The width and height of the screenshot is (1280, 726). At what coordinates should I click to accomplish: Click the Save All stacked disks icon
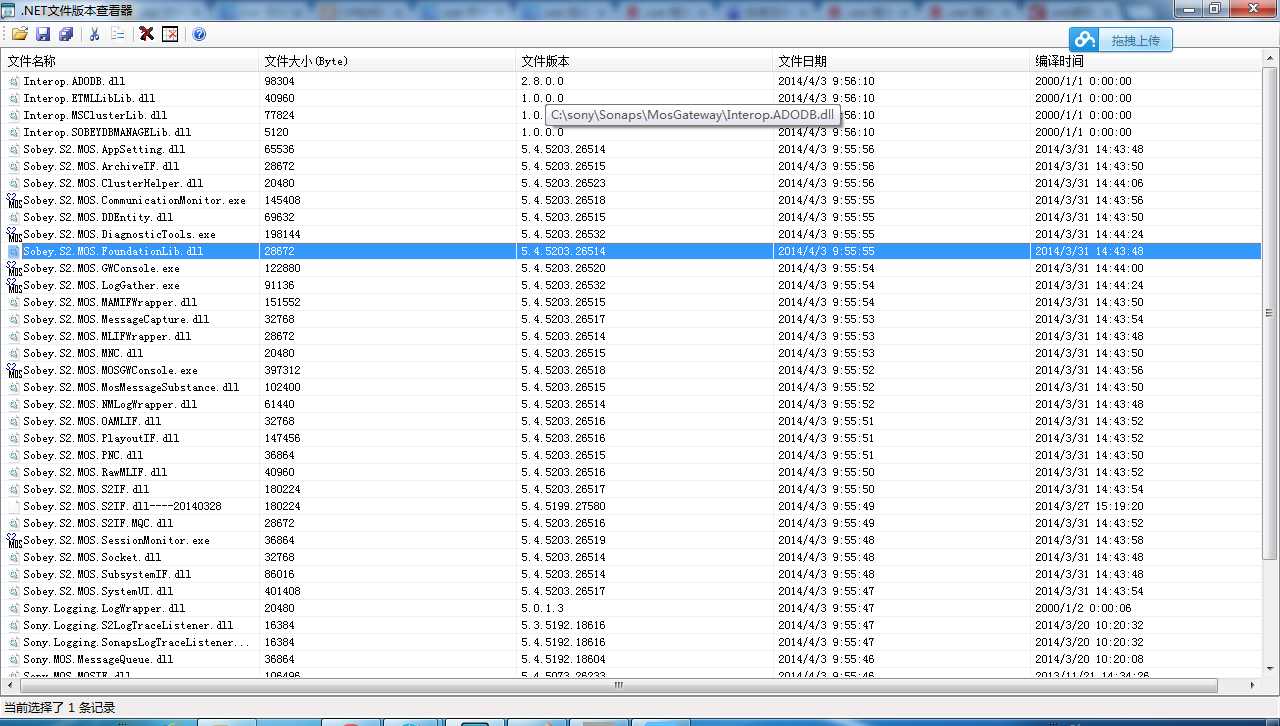pos(66,34)
